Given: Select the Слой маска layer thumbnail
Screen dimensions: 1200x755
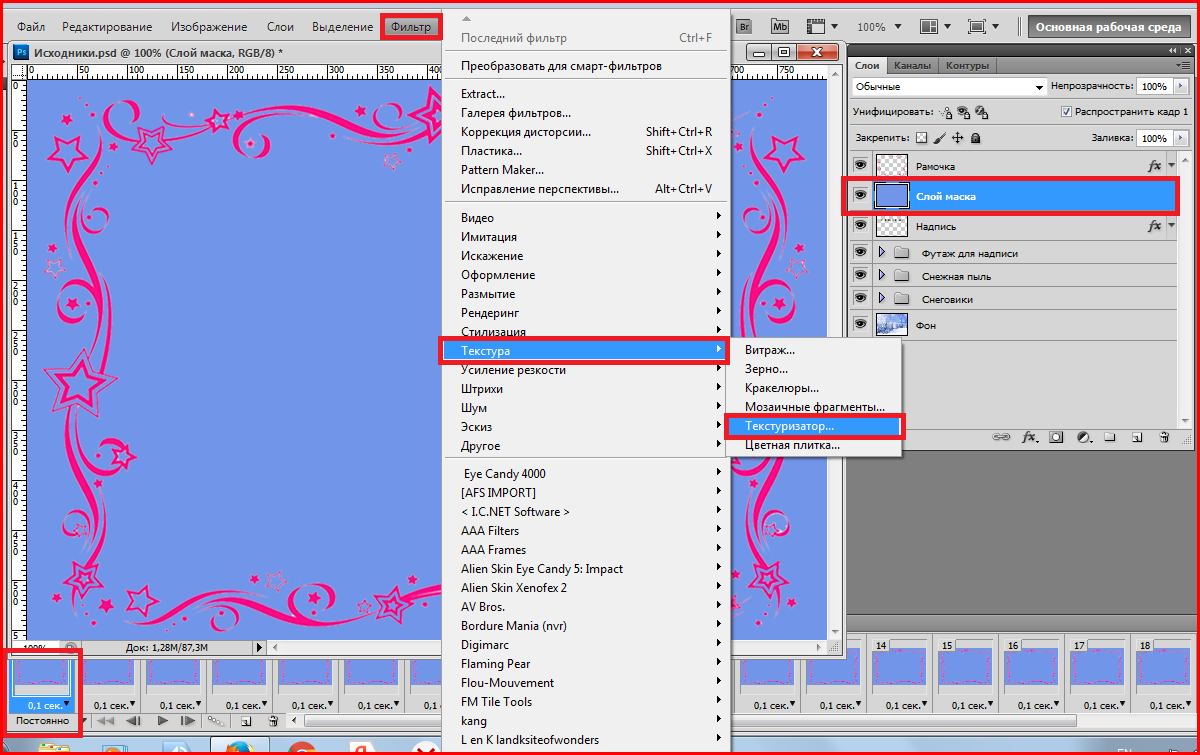Looking at the screenshot, I should click(892, 196).
